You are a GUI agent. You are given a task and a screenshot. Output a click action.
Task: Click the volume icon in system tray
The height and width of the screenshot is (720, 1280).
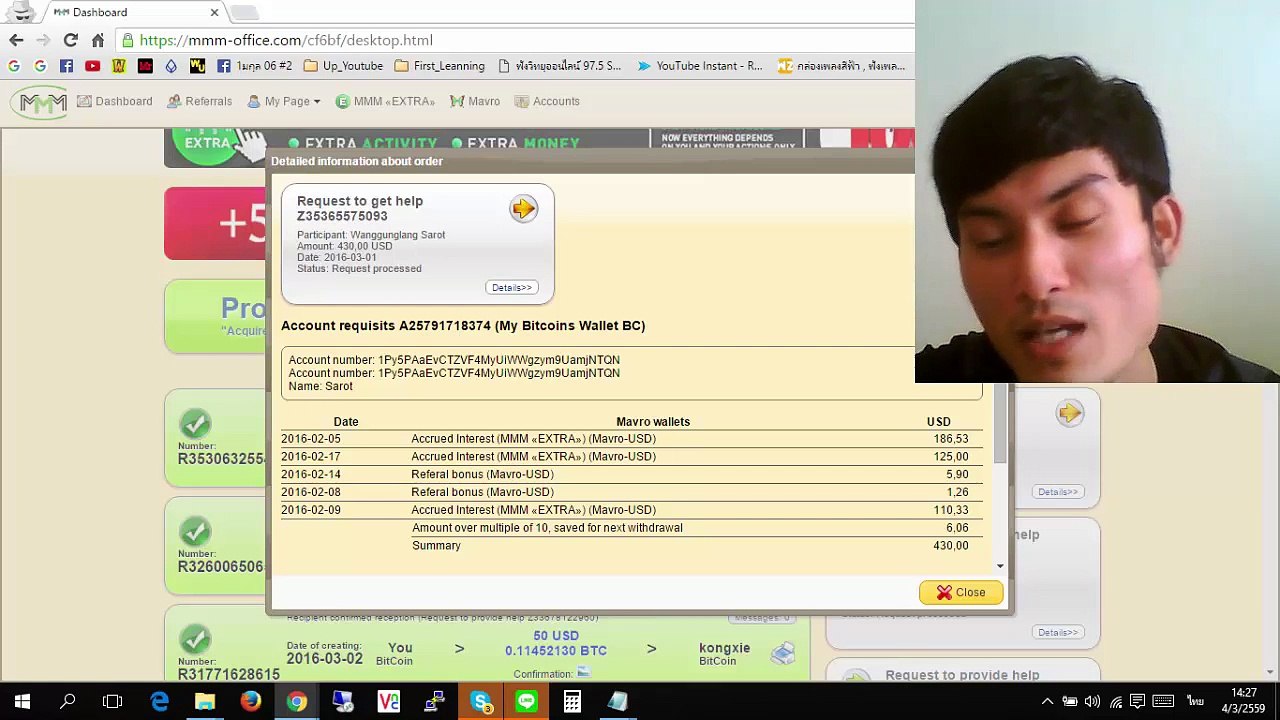point(1092,702)
